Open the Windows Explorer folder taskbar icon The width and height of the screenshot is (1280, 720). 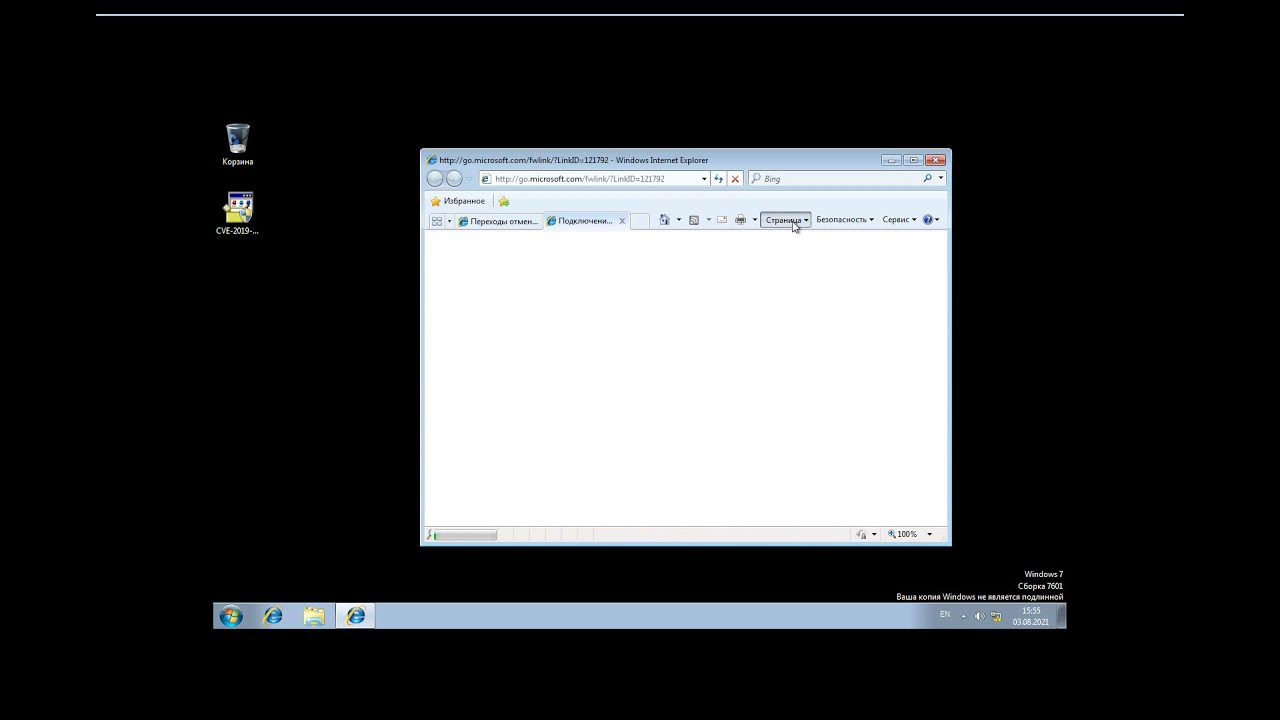[314, 617]
